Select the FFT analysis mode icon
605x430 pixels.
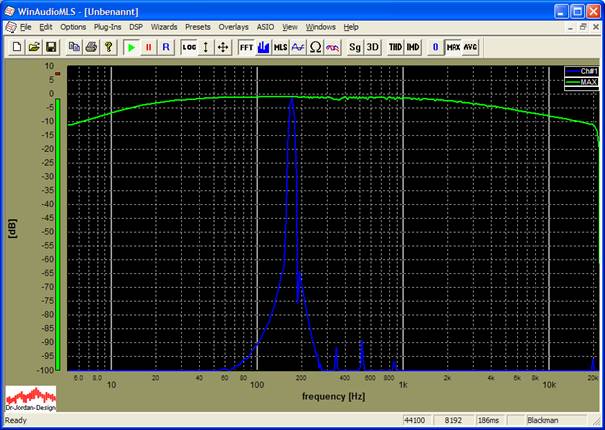[246, 47]
